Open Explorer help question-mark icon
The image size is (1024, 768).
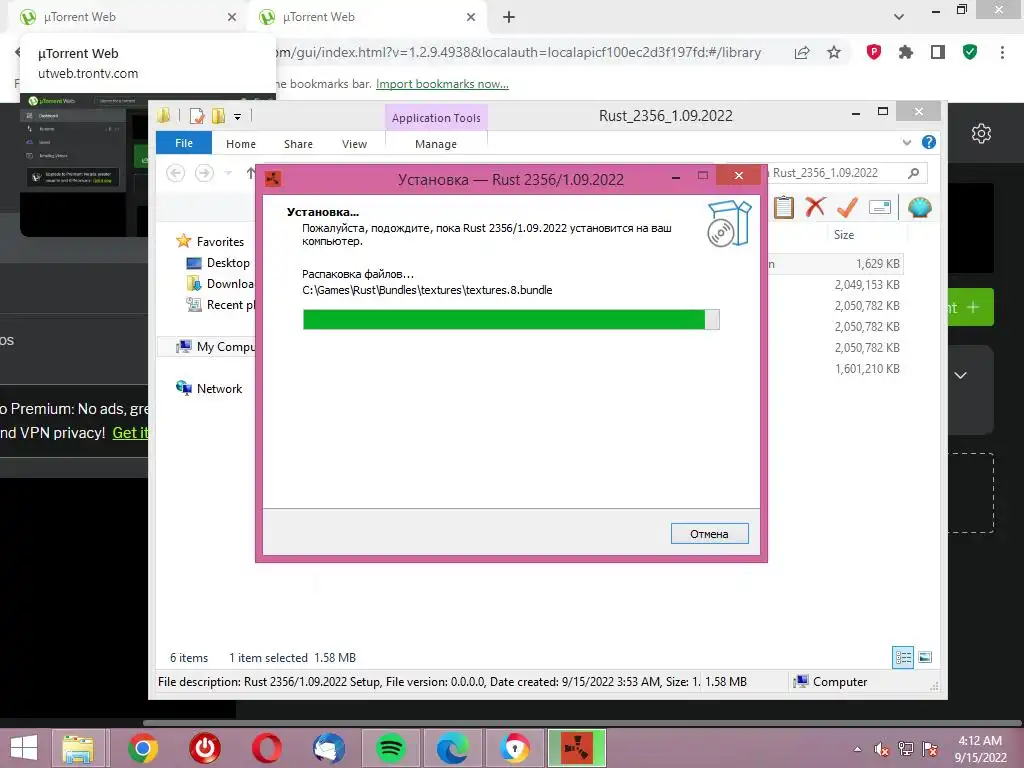pos(929,142)
